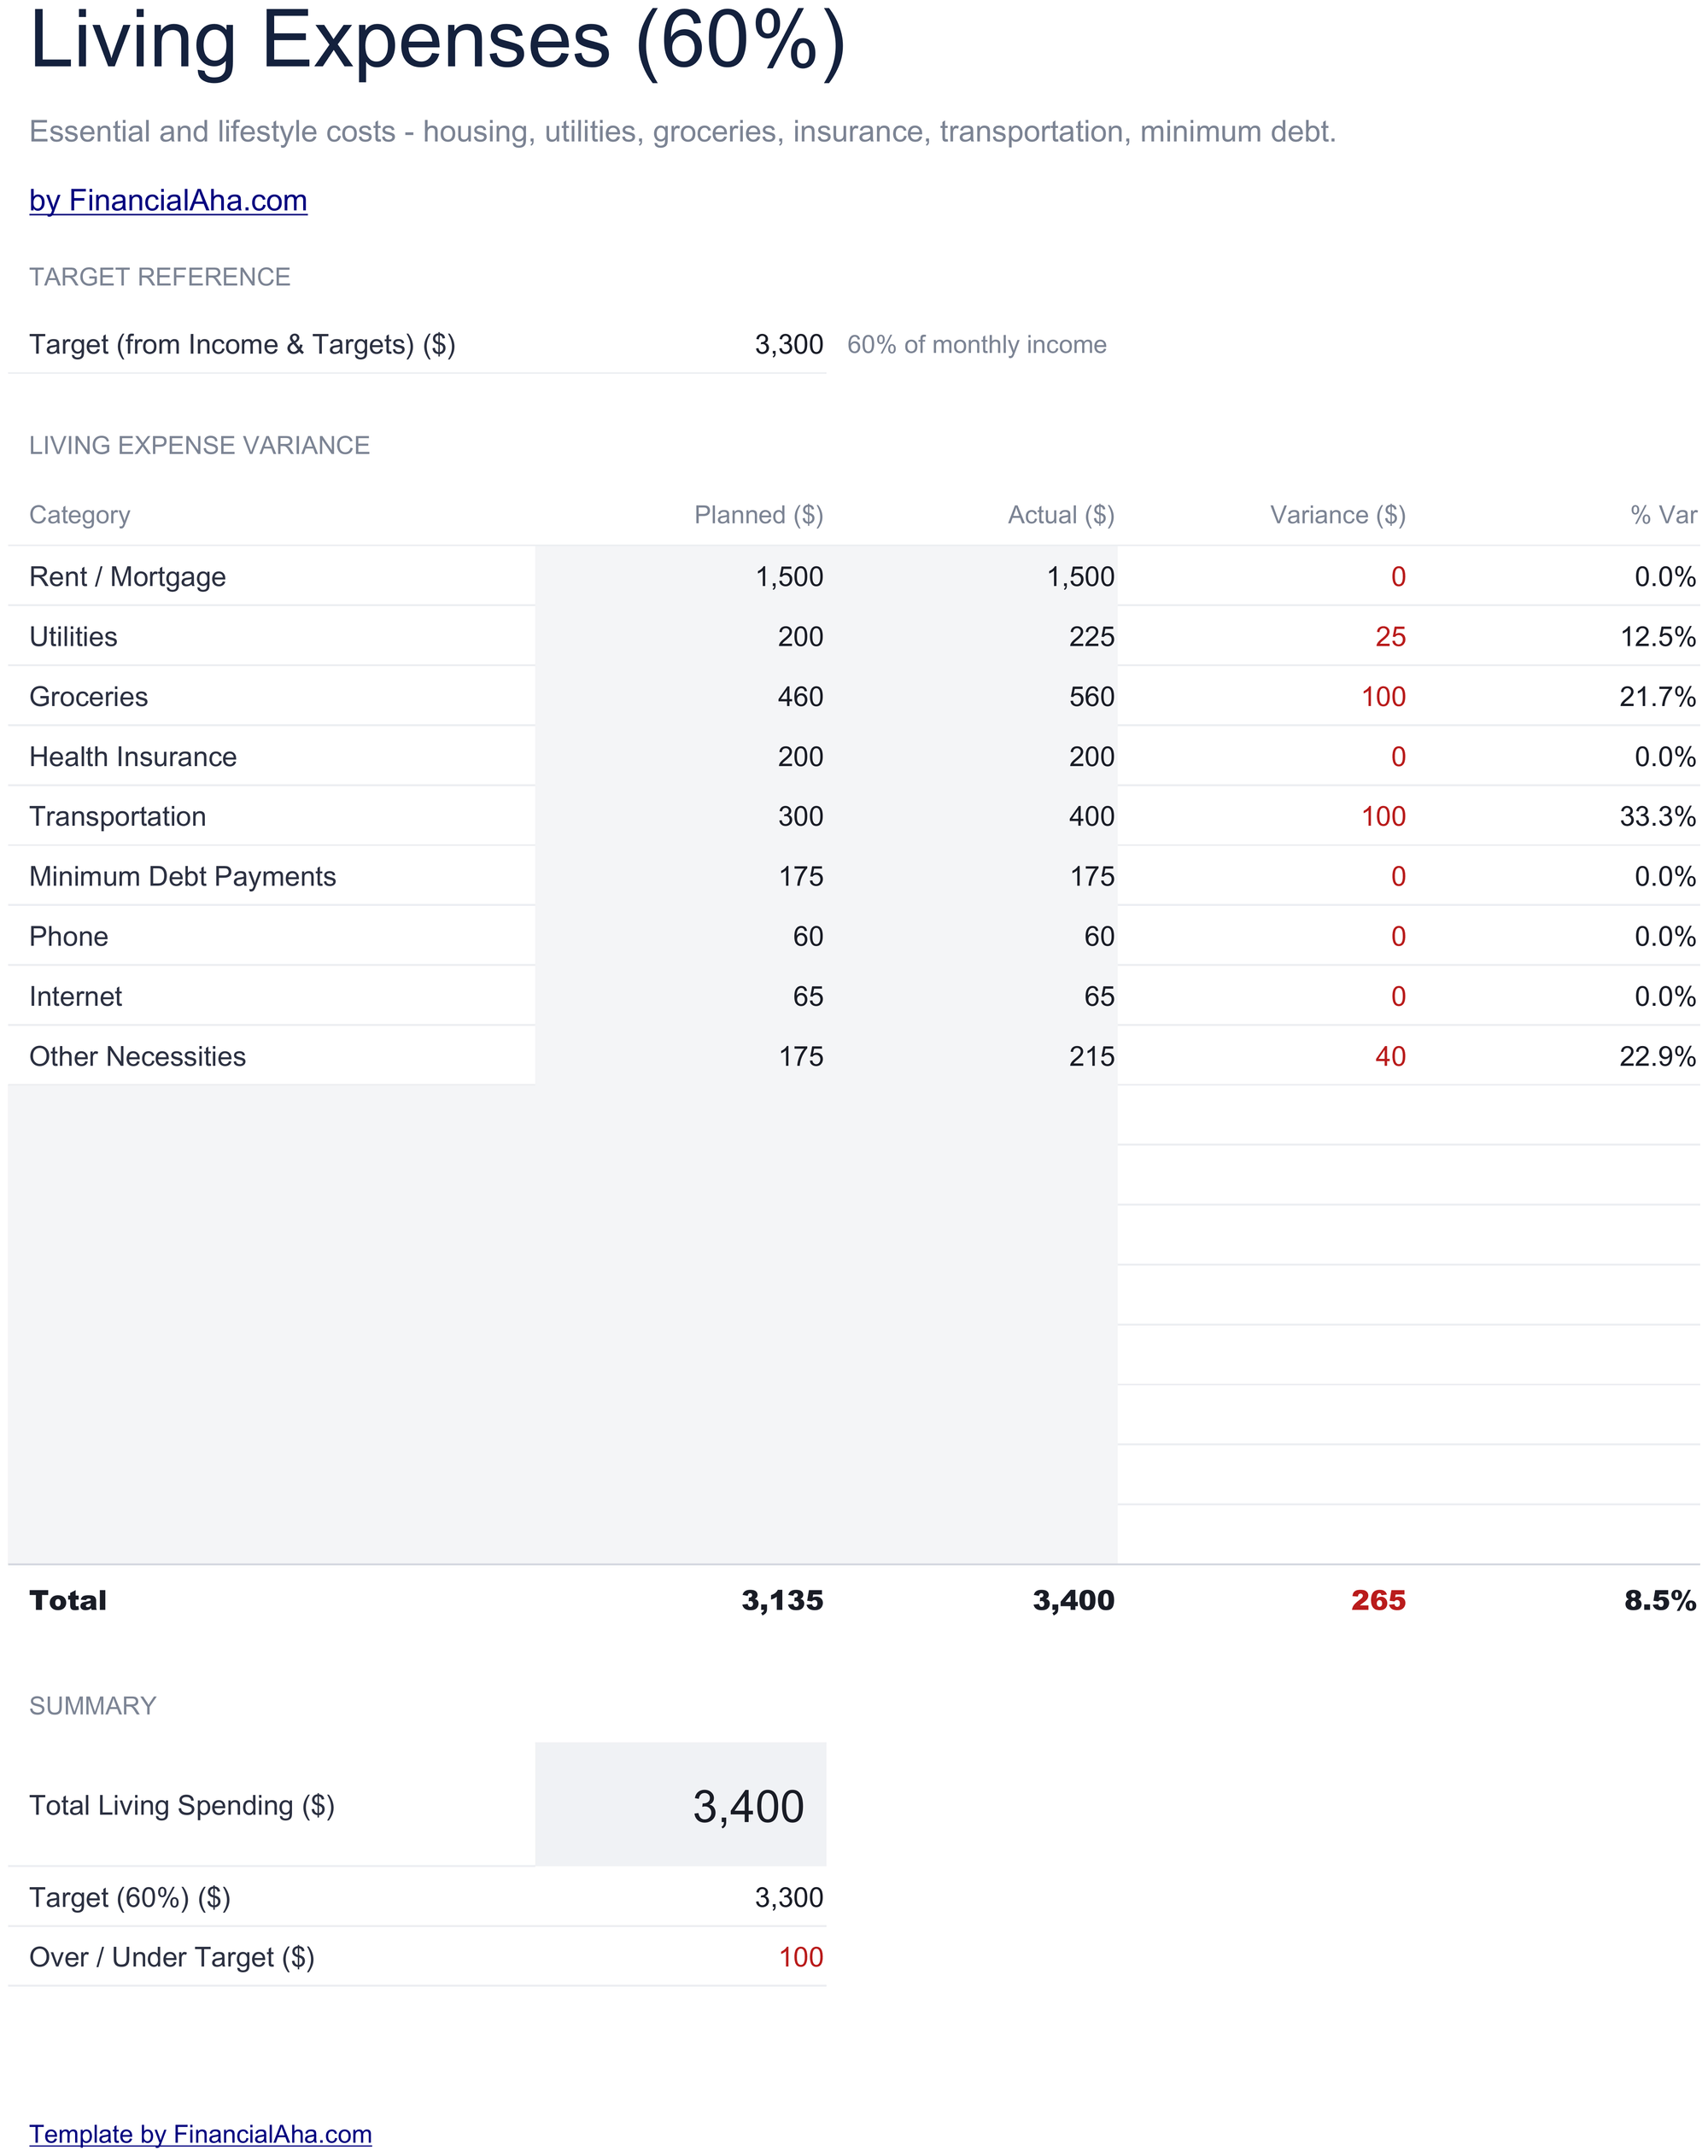This screenshot has width=1708, height=2156.
Task: Click the Phone planned value 60
Action: click(808, 937)
